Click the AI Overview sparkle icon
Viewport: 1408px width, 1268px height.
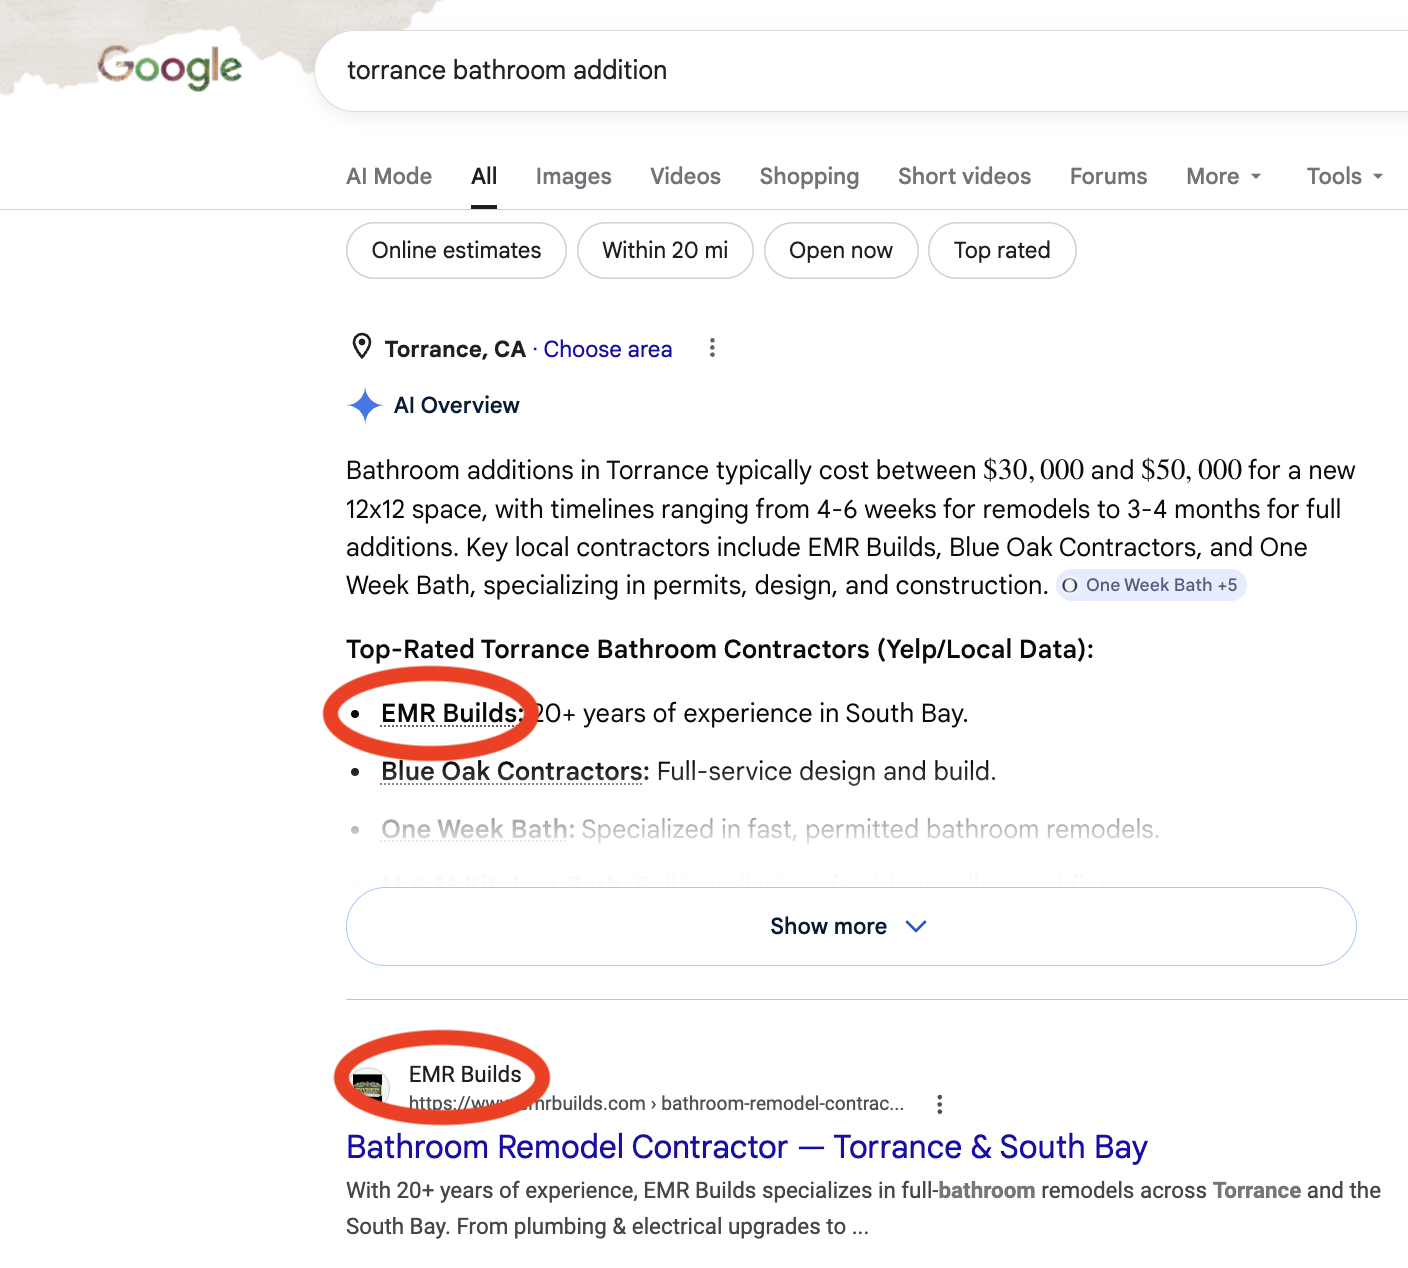[365, 405]
